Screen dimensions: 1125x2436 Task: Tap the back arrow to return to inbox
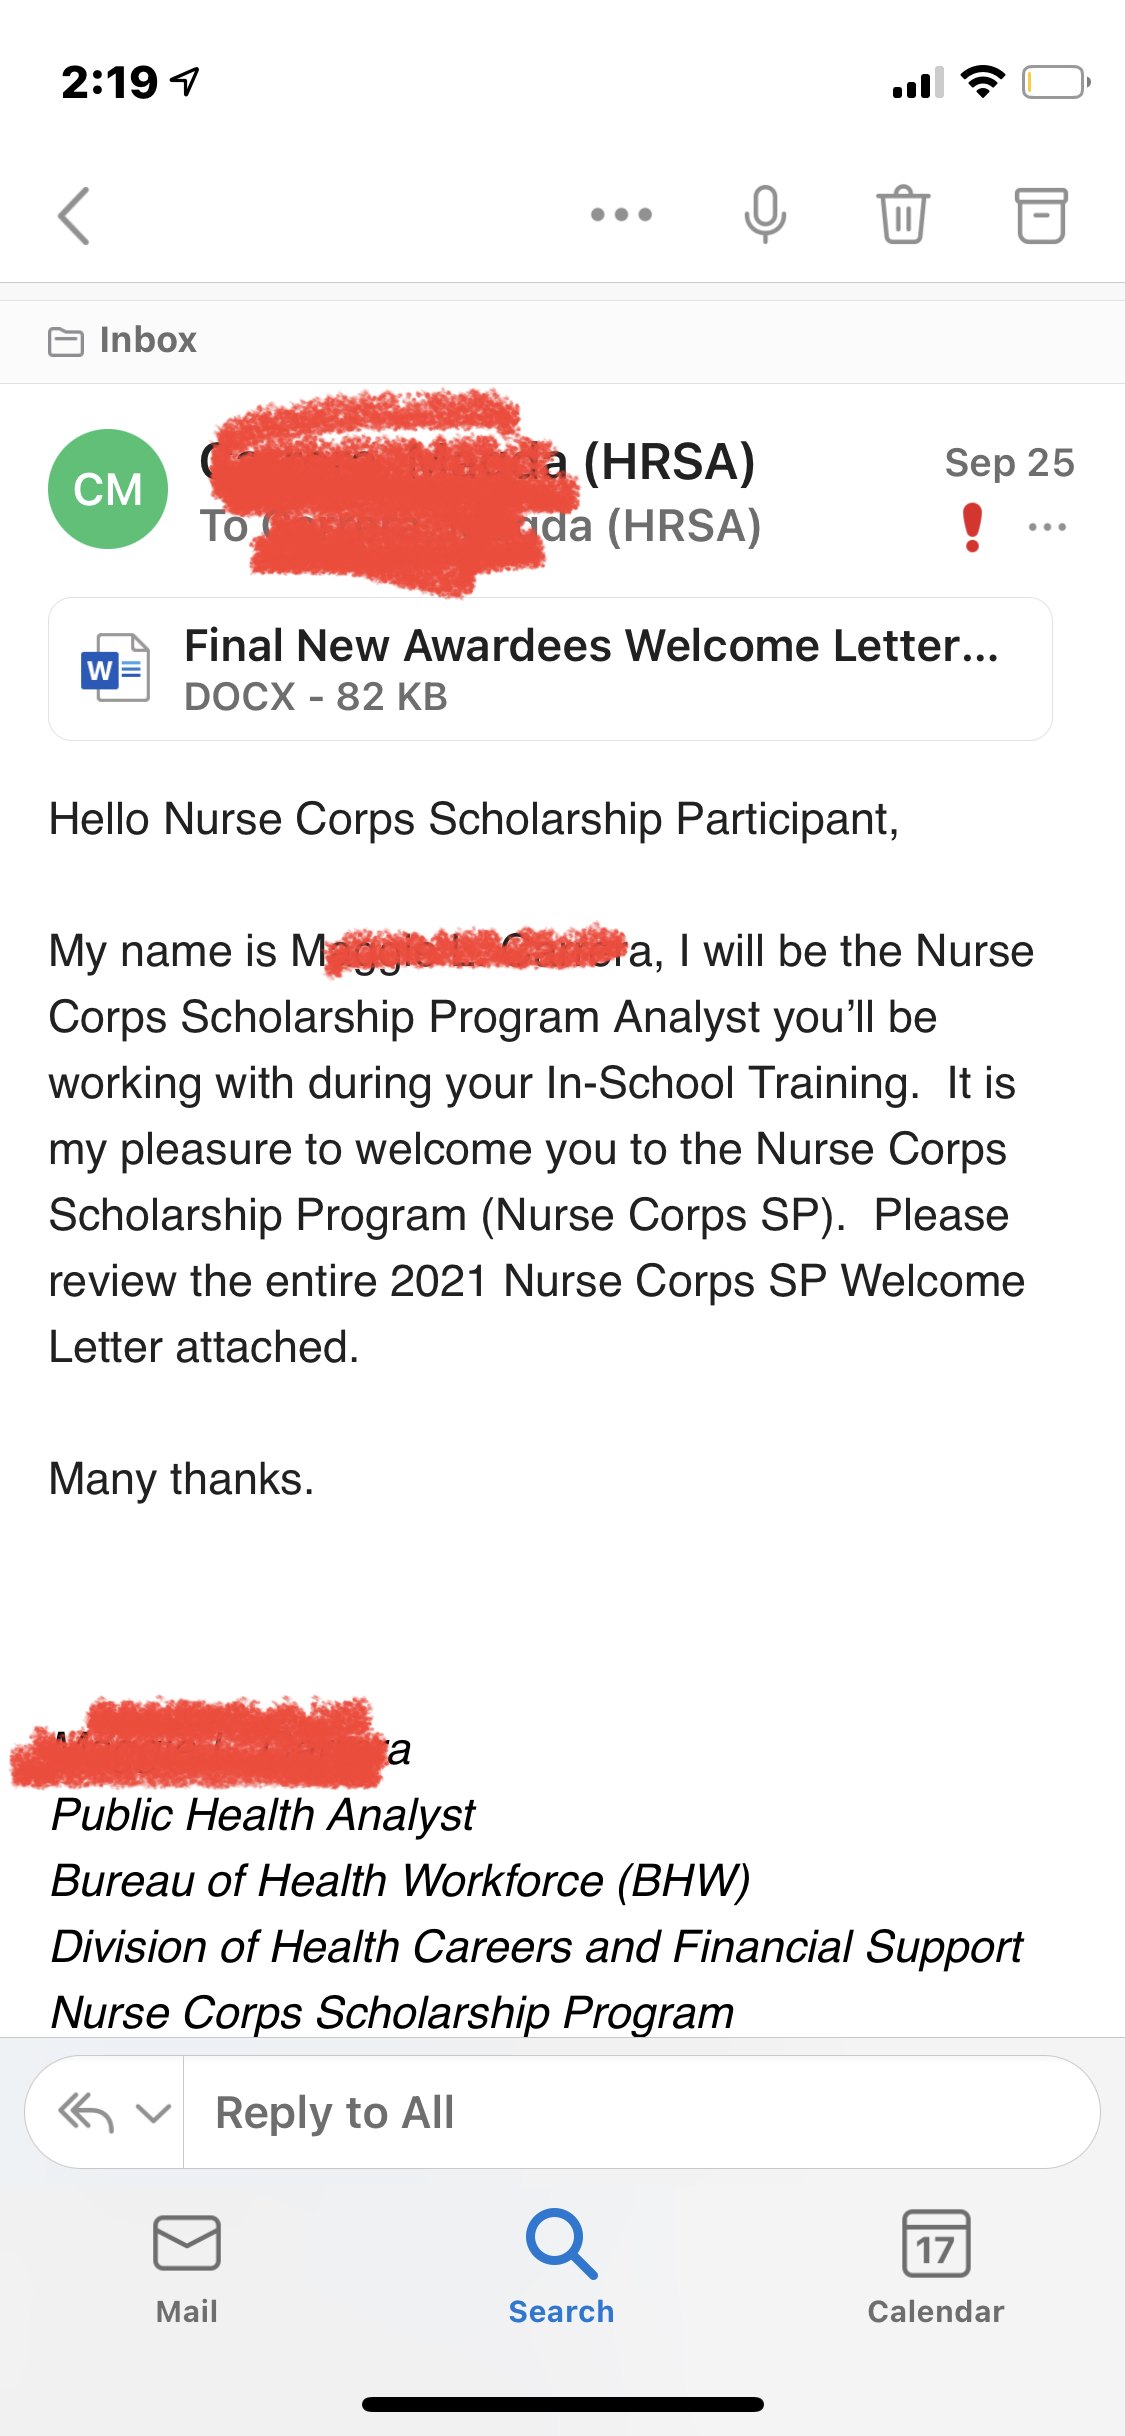tap(74, 215)
